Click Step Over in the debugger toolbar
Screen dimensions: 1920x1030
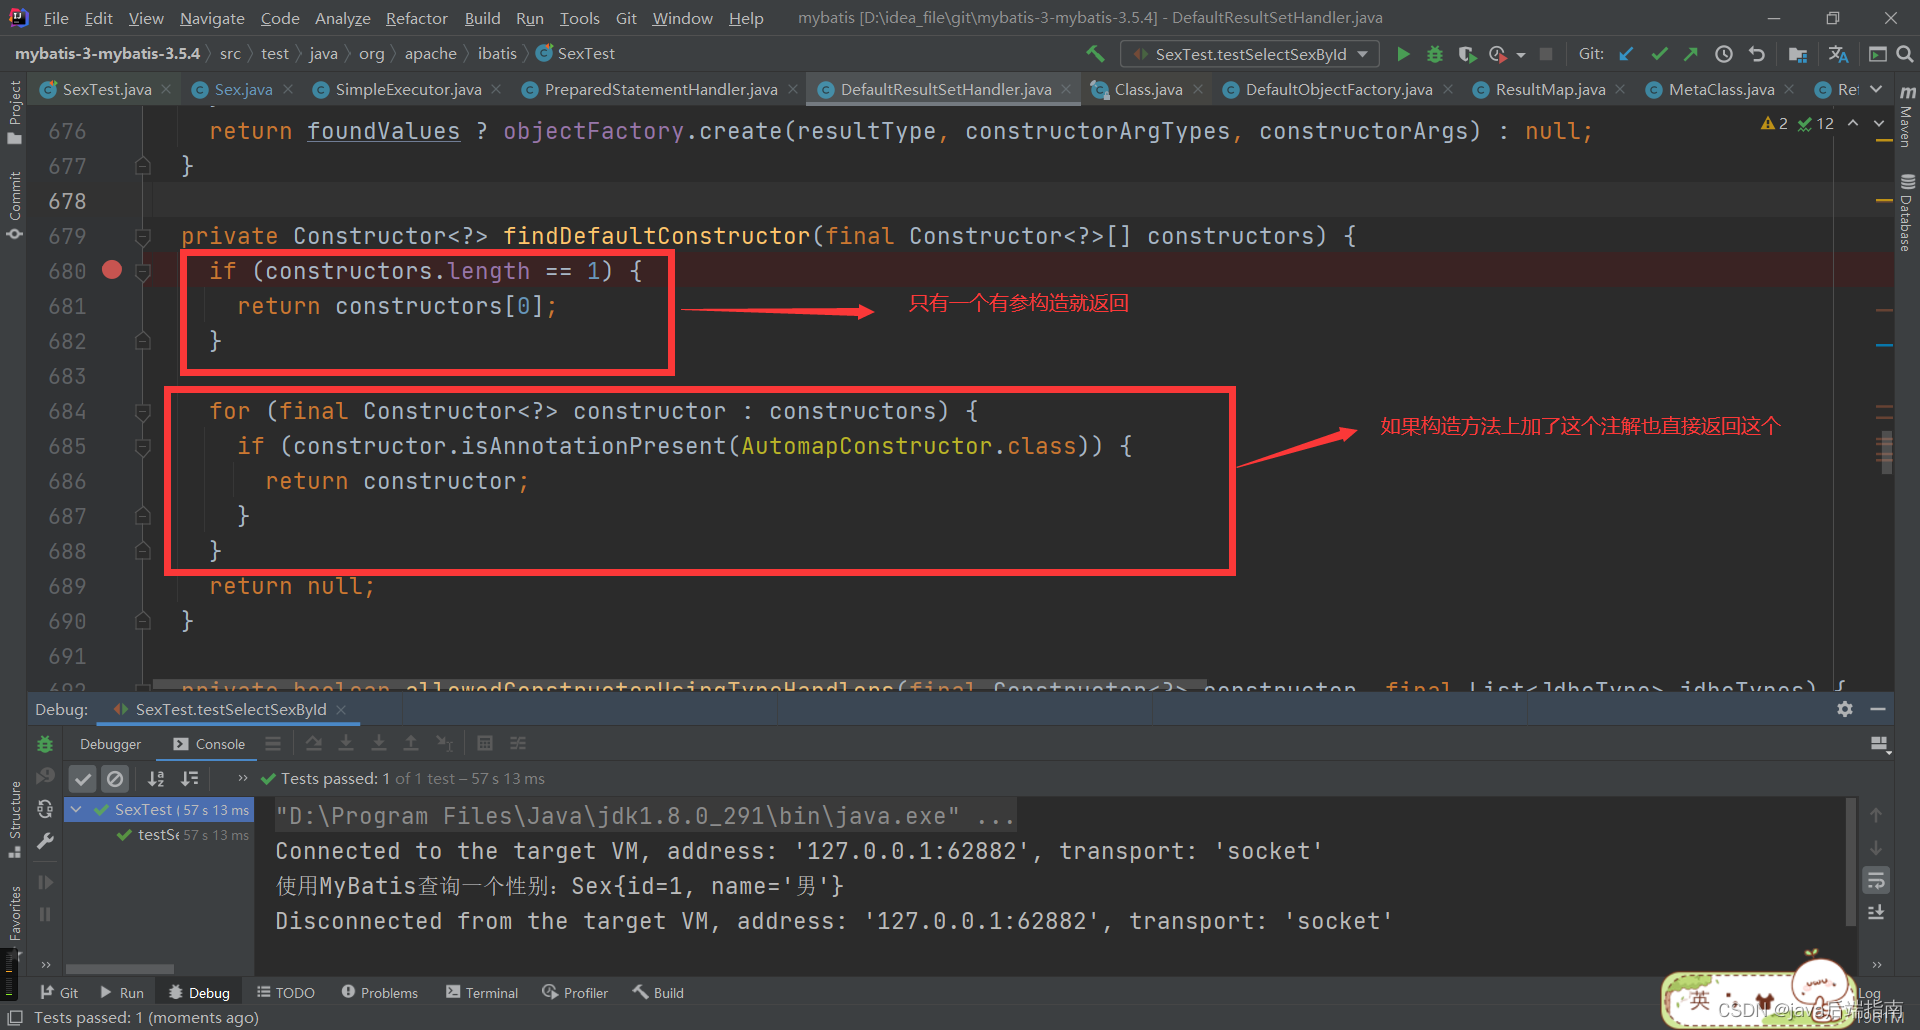(x=314, y=743)
